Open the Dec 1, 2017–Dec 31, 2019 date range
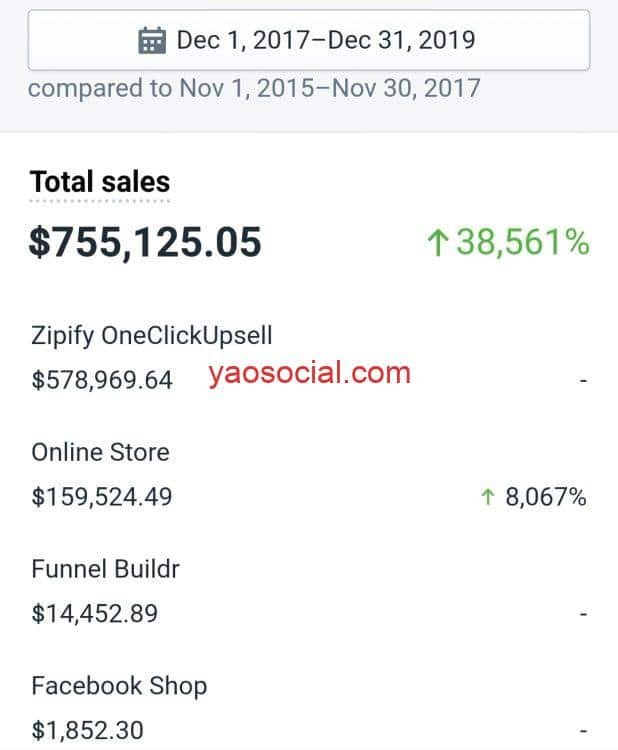 coord(309,40)
